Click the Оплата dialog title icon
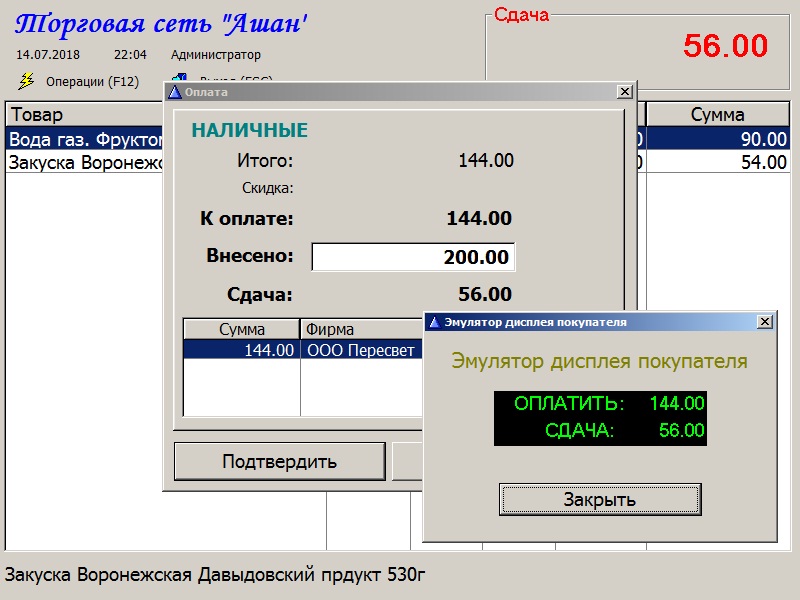 click(175, 92)
